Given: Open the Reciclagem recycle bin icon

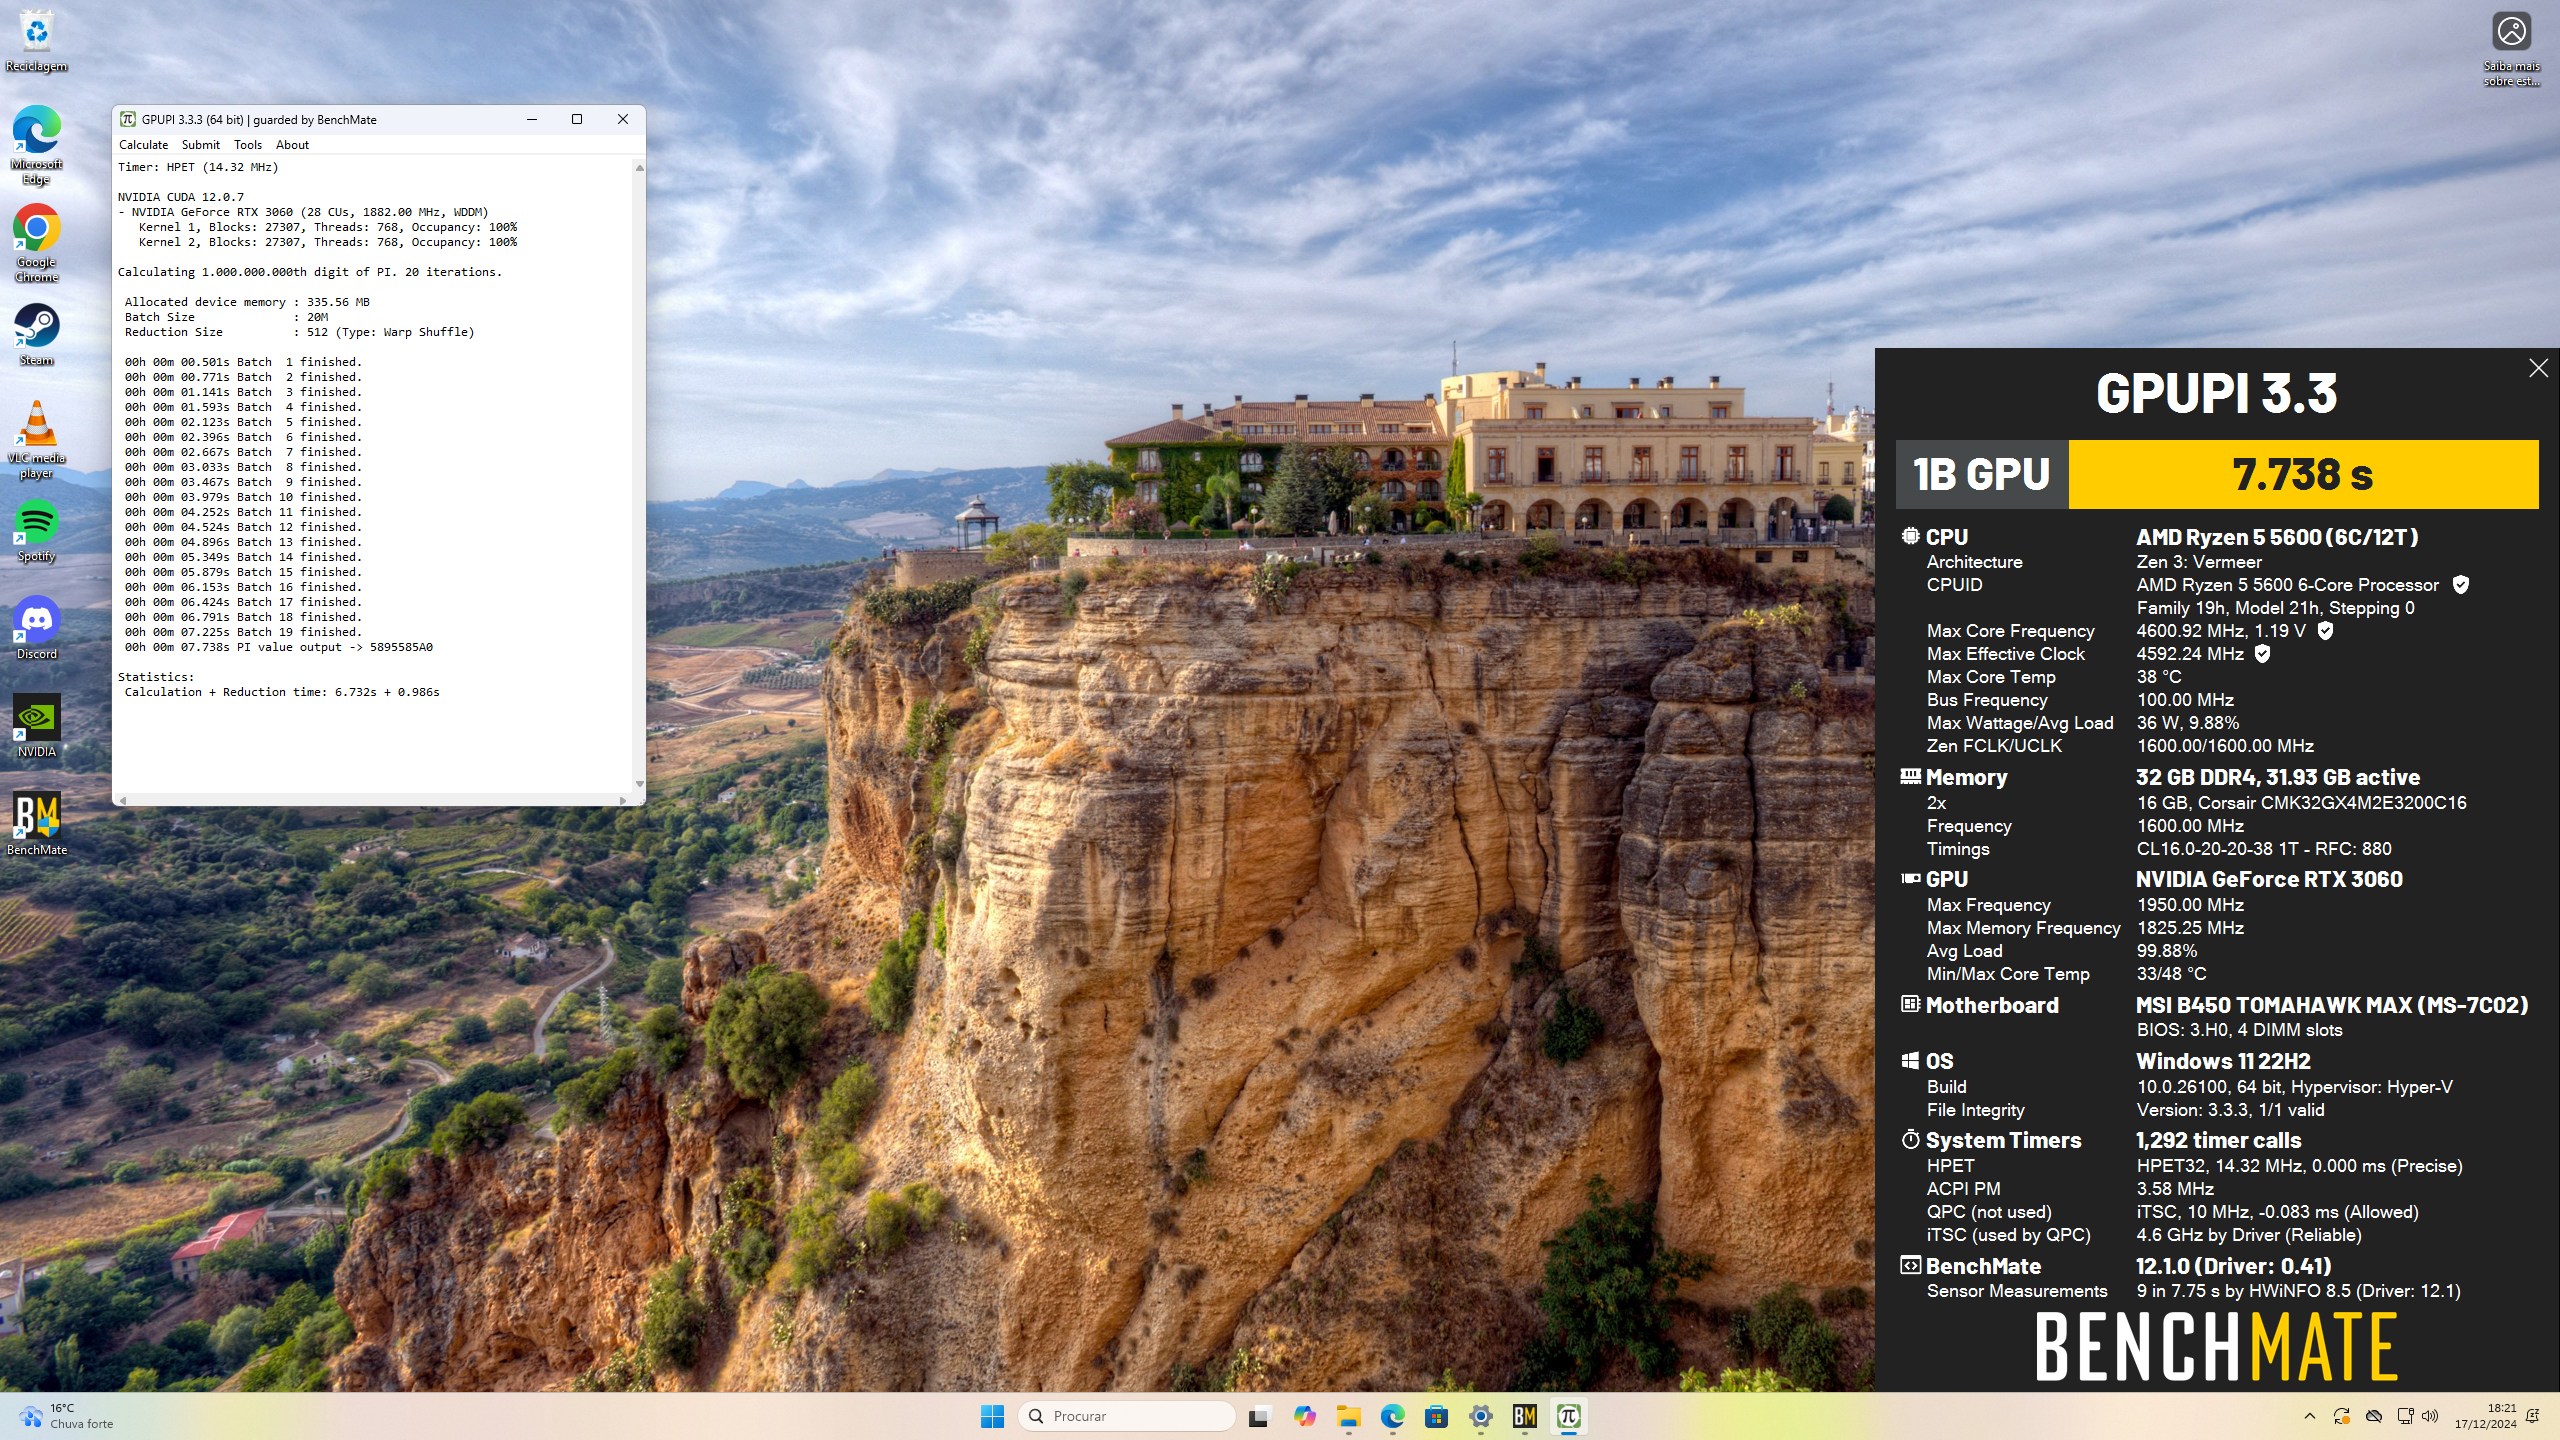Looking at the screenshot, I should [36, 40].
